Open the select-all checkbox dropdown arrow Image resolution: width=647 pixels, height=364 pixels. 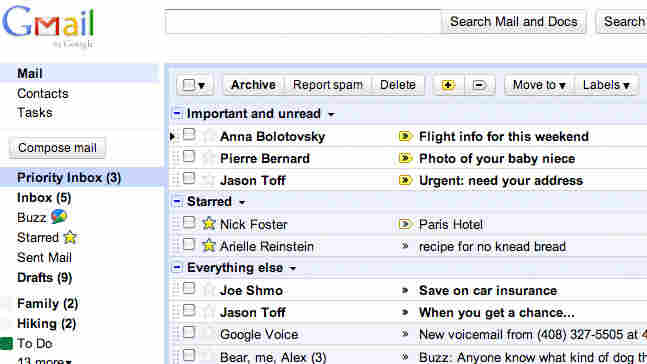[x=201, y=85]
